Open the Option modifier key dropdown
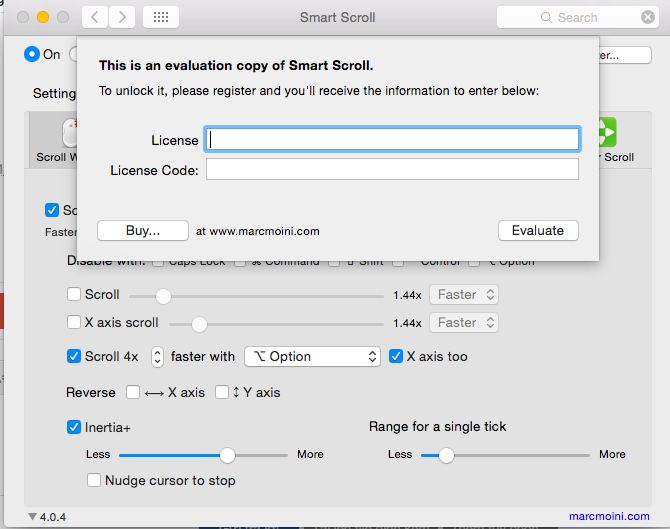 click(x=312, y=356)
